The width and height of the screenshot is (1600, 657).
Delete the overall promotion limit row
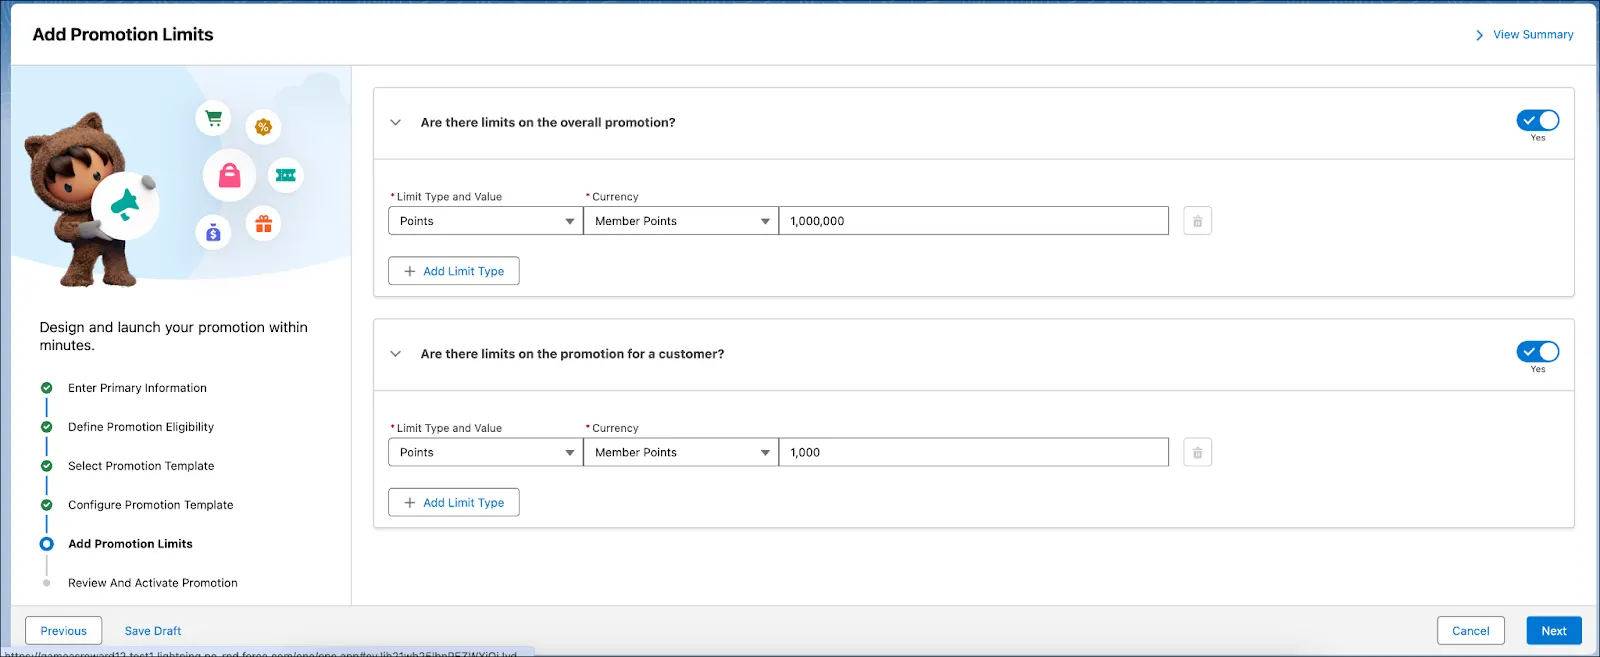(1197, 221)
